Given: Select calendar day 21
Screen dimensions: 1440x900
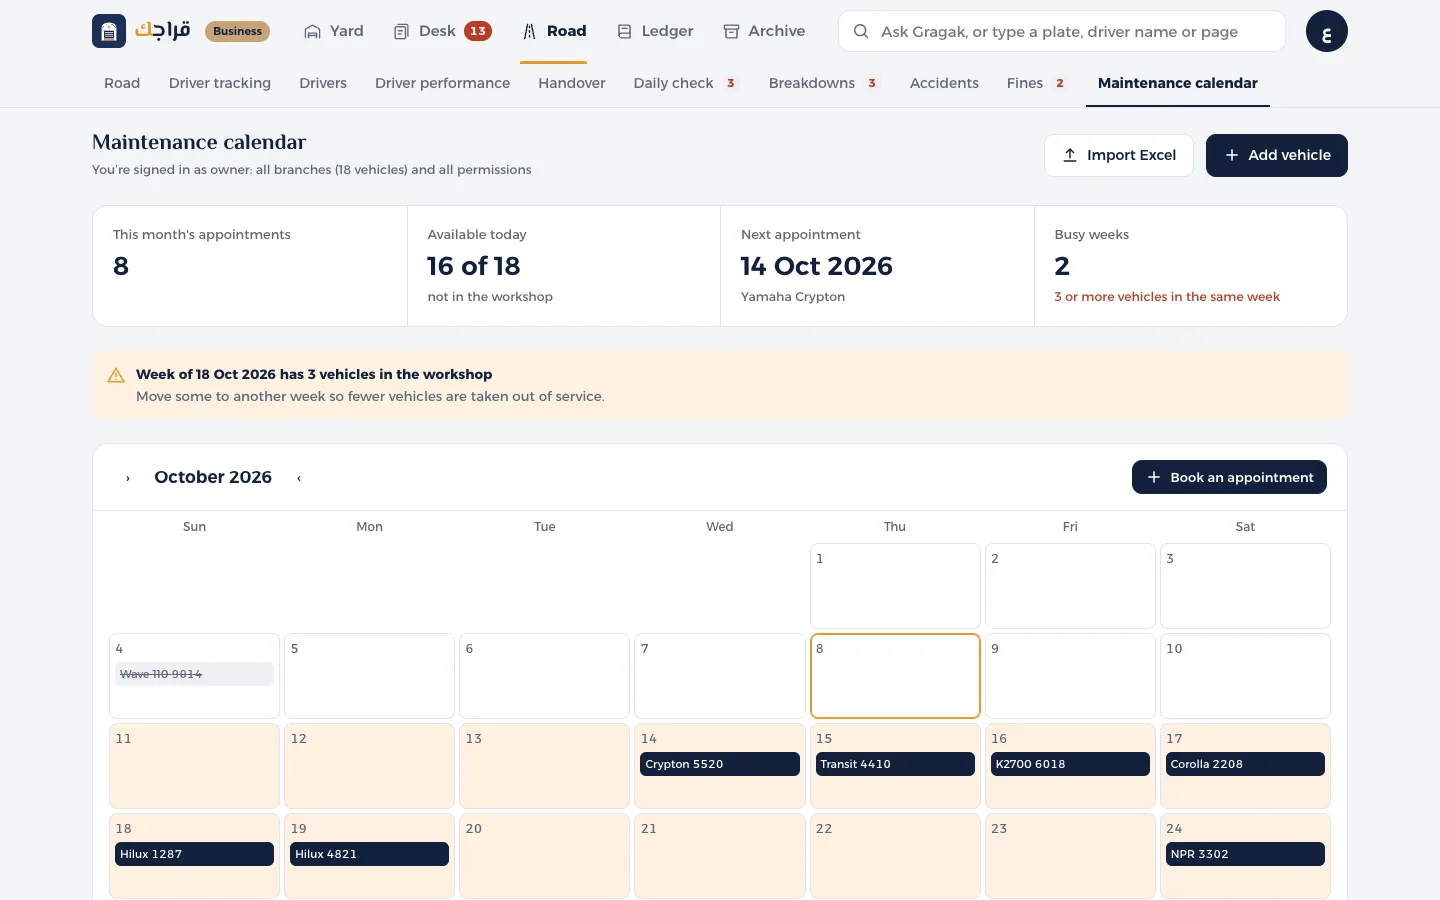Looking at the screenshot, I should point(720,856).
